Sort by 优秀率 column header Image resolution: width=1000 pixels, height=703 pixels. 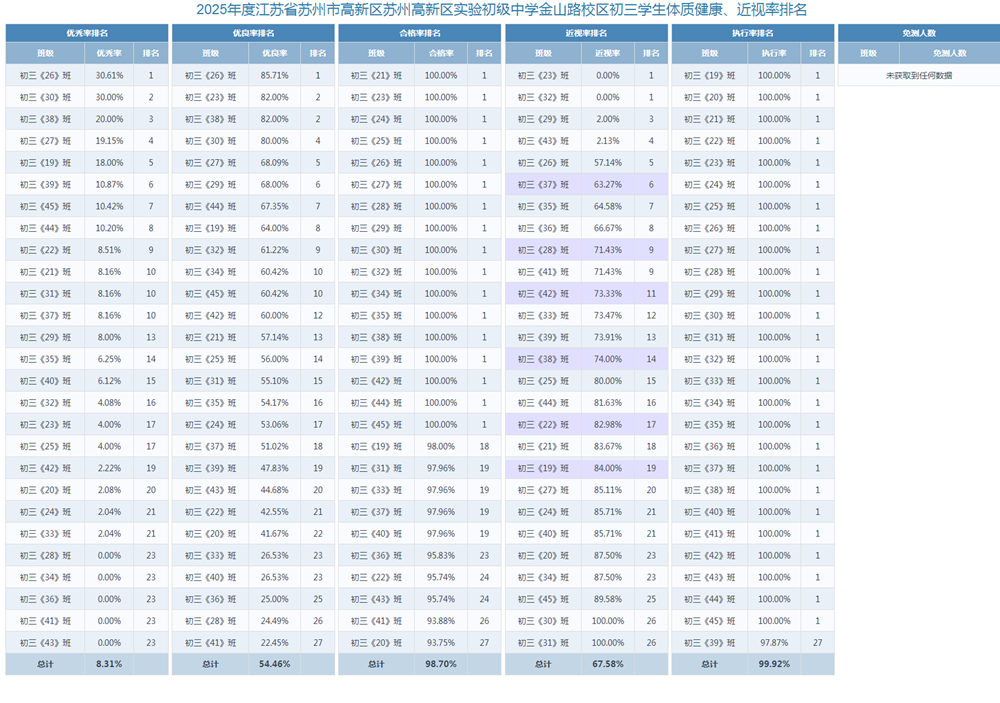109,54
